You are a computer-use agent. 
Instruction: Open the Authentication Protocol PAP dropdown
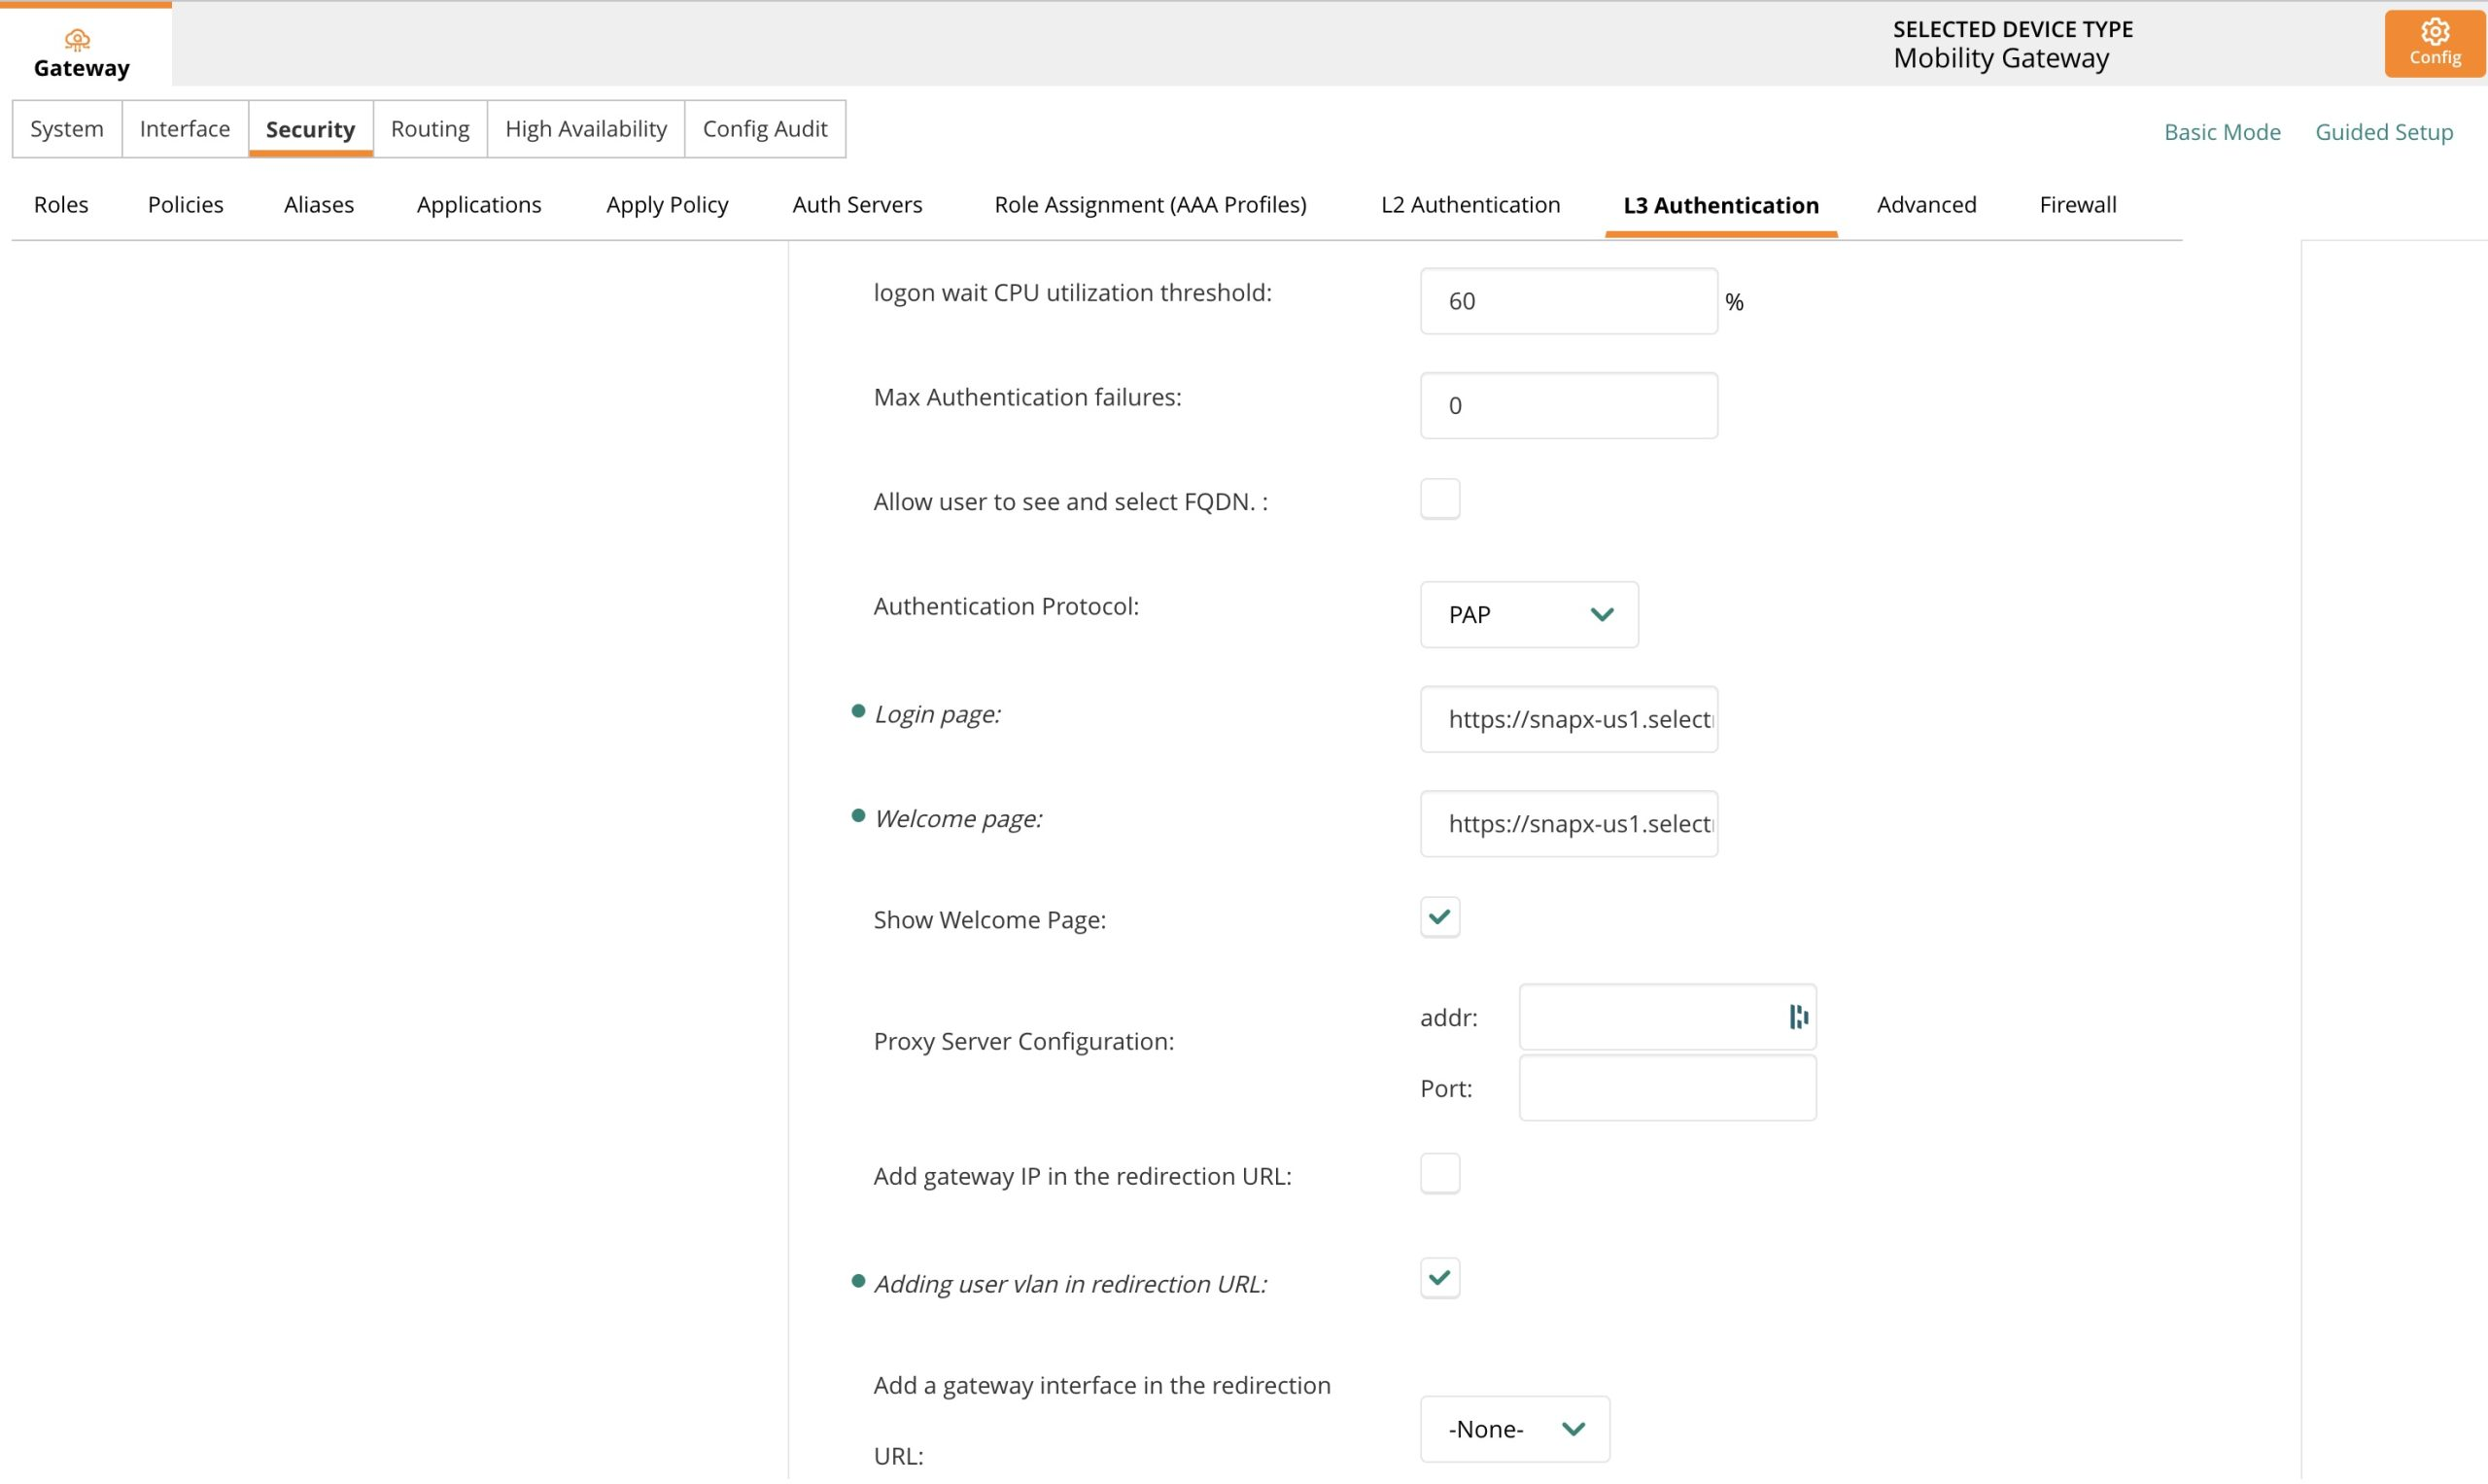tap(1528, 614)
